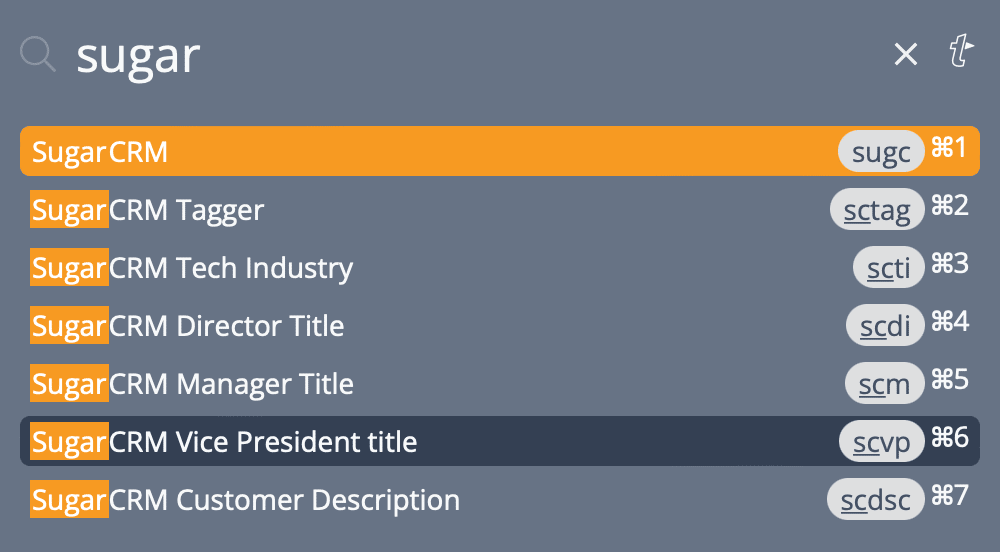Select the SugarCRM Tagger result
This screenshot has height=552, width=1000.
500,210
